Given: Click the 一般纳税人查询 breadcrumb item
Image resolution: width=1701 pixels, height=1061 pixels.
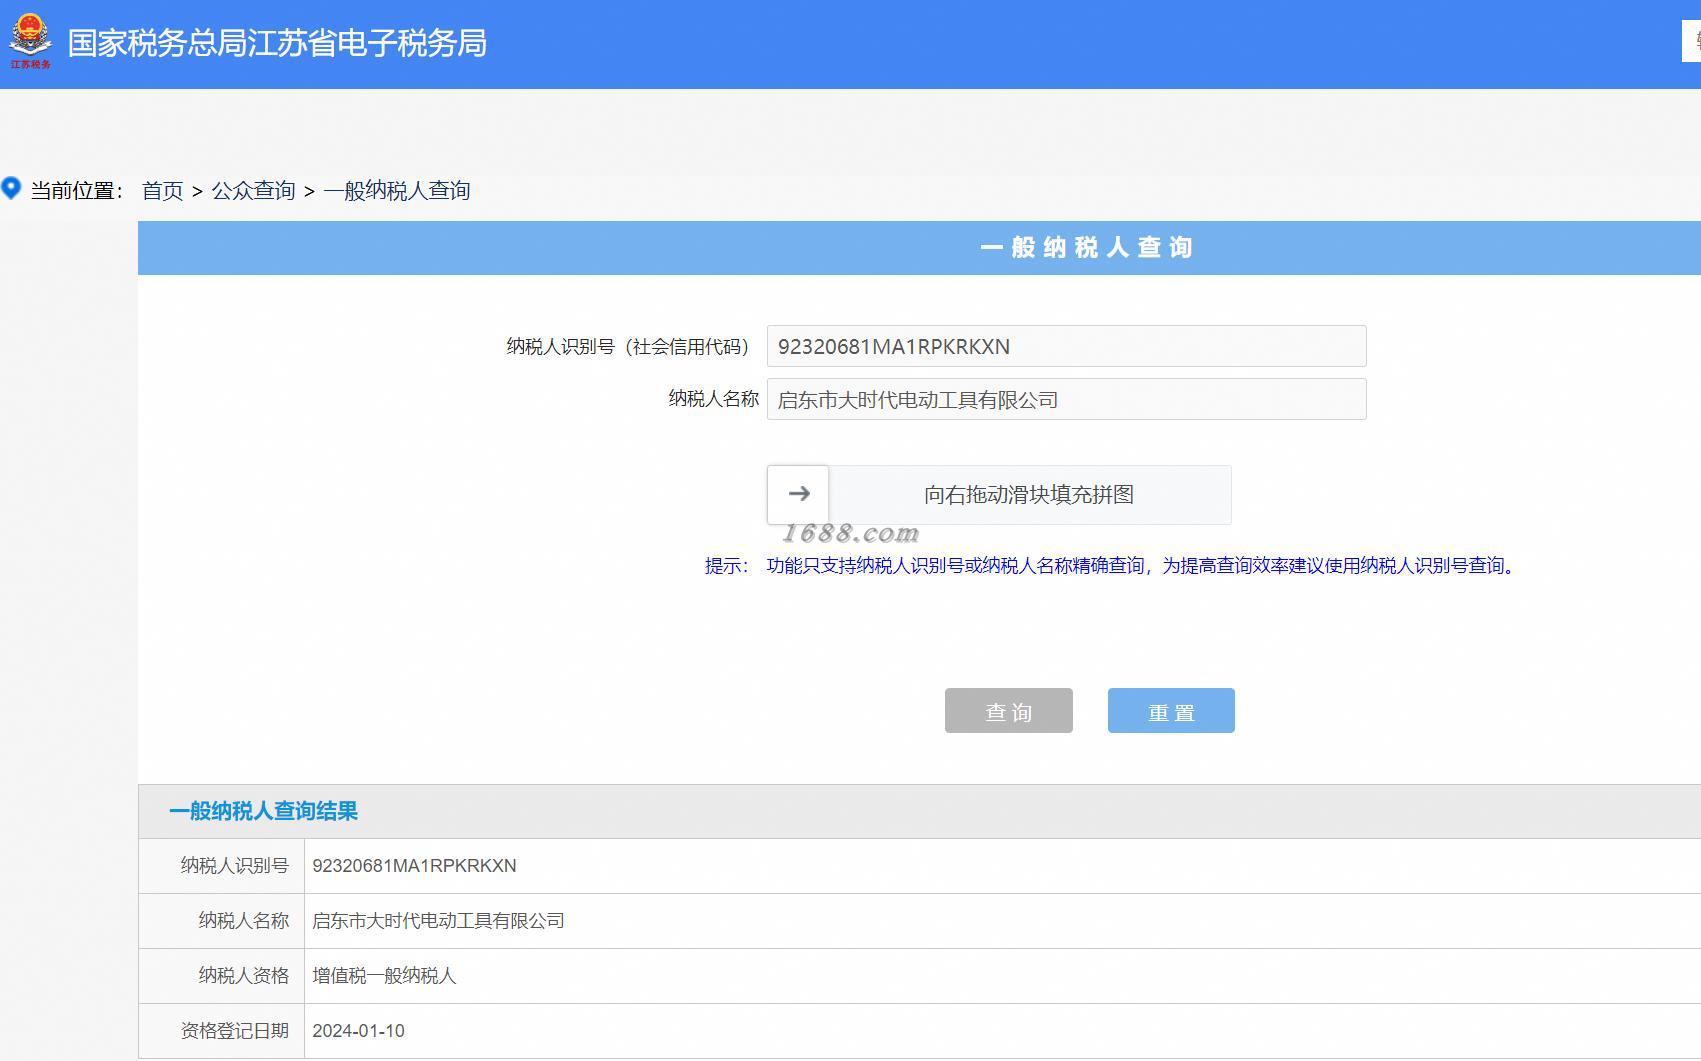Looking at the screenshot, I should click(x=397, y=190).
